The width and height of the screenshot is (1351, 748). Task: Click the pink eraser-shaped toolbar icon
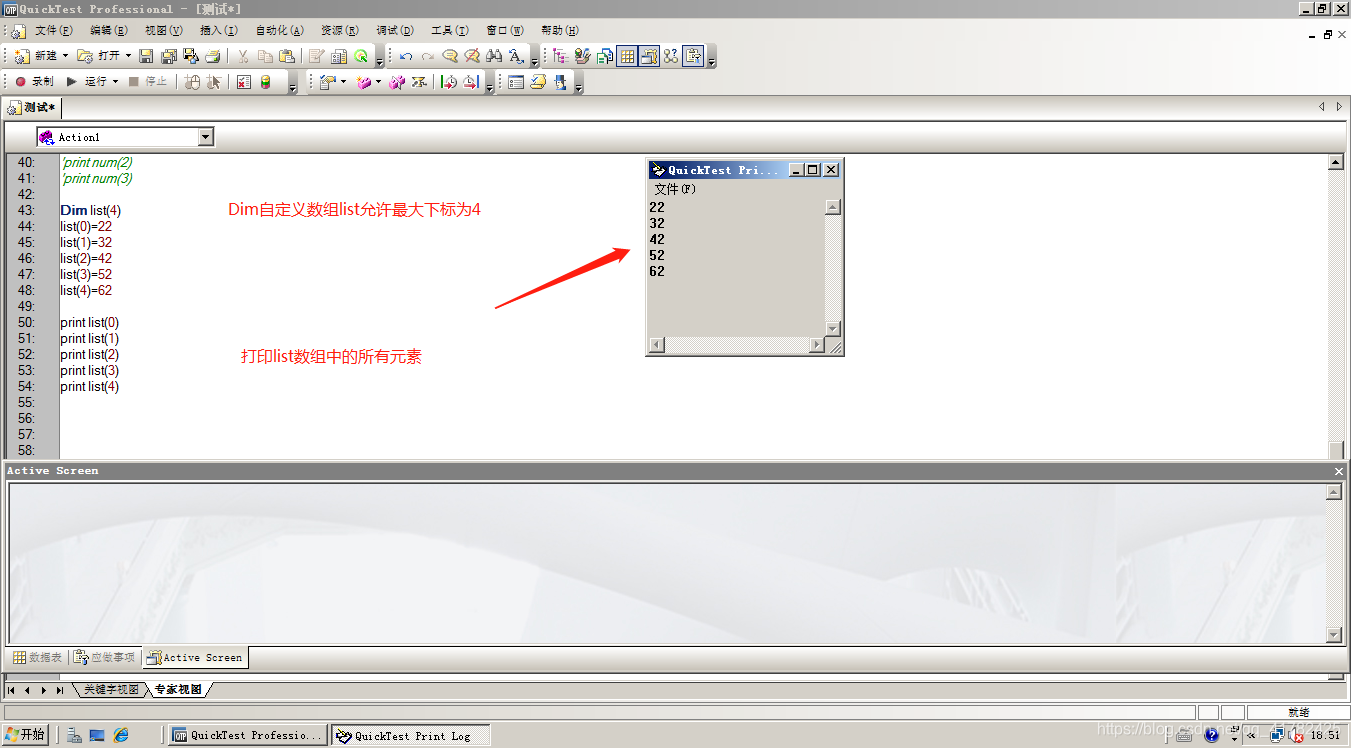point(364,82)
